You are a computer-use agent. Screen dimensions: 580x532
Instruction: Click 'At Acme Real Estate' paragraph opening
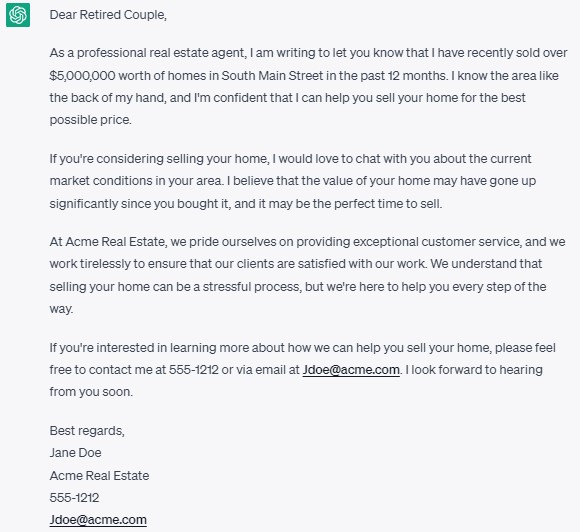pos(107,242)
